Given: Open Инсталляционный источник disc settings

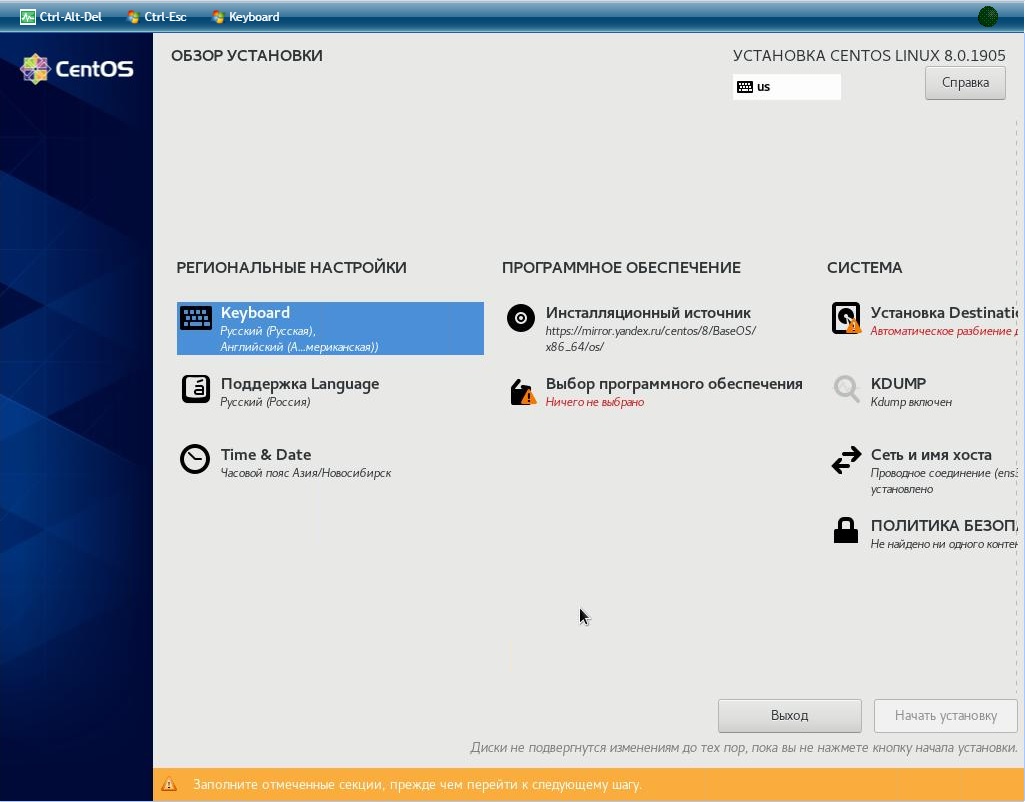Looking at the screenshot, I should pyautogui.click(x=632, y=328).
